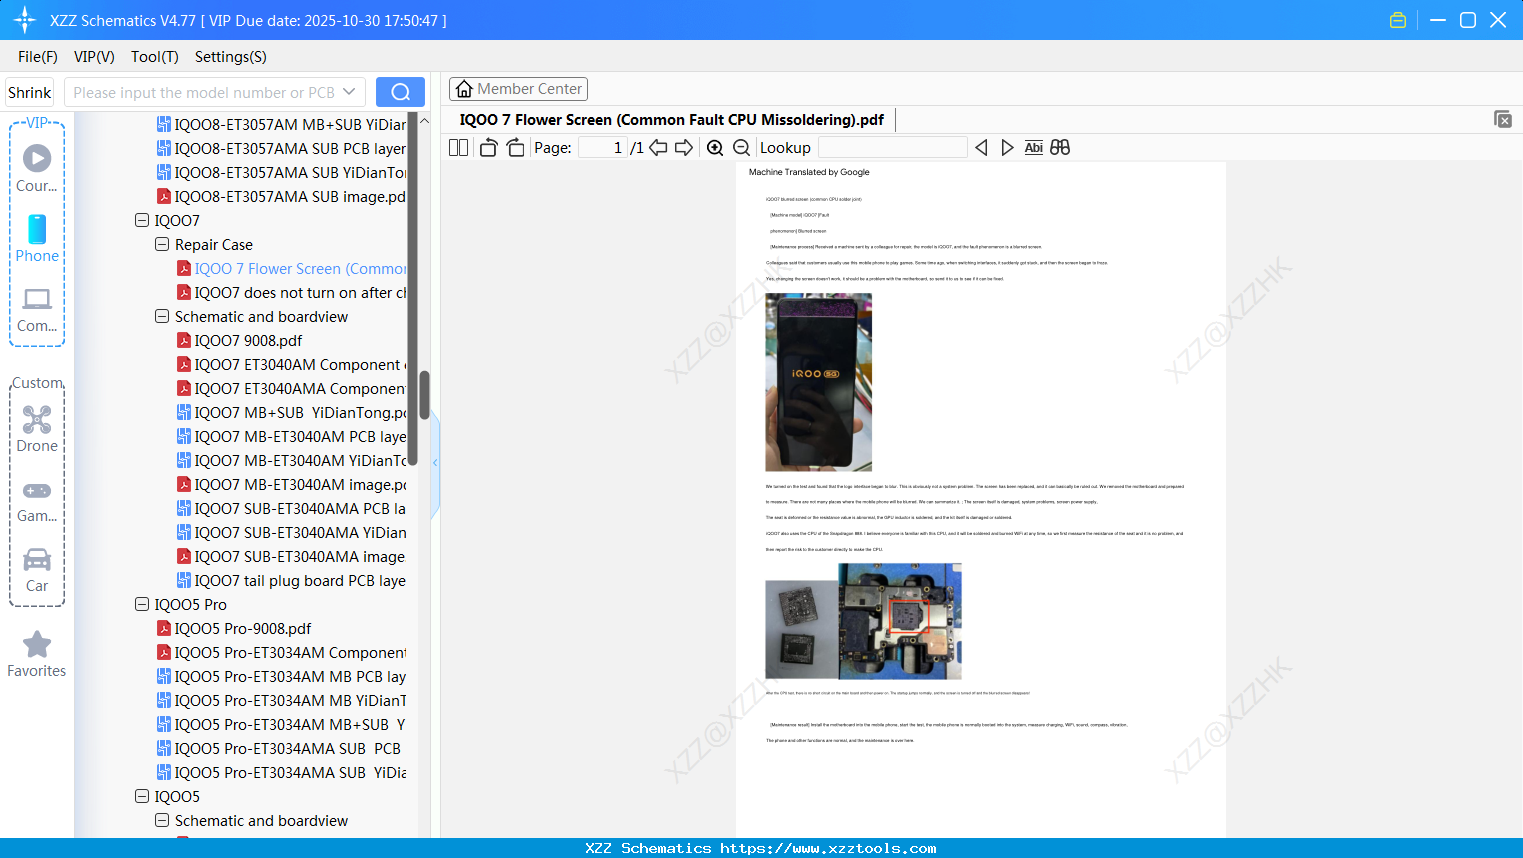This screenshot has width=1523, height=858.
Task: Click the iQOO phone photo in the PDF
Action: coord(818,382)
